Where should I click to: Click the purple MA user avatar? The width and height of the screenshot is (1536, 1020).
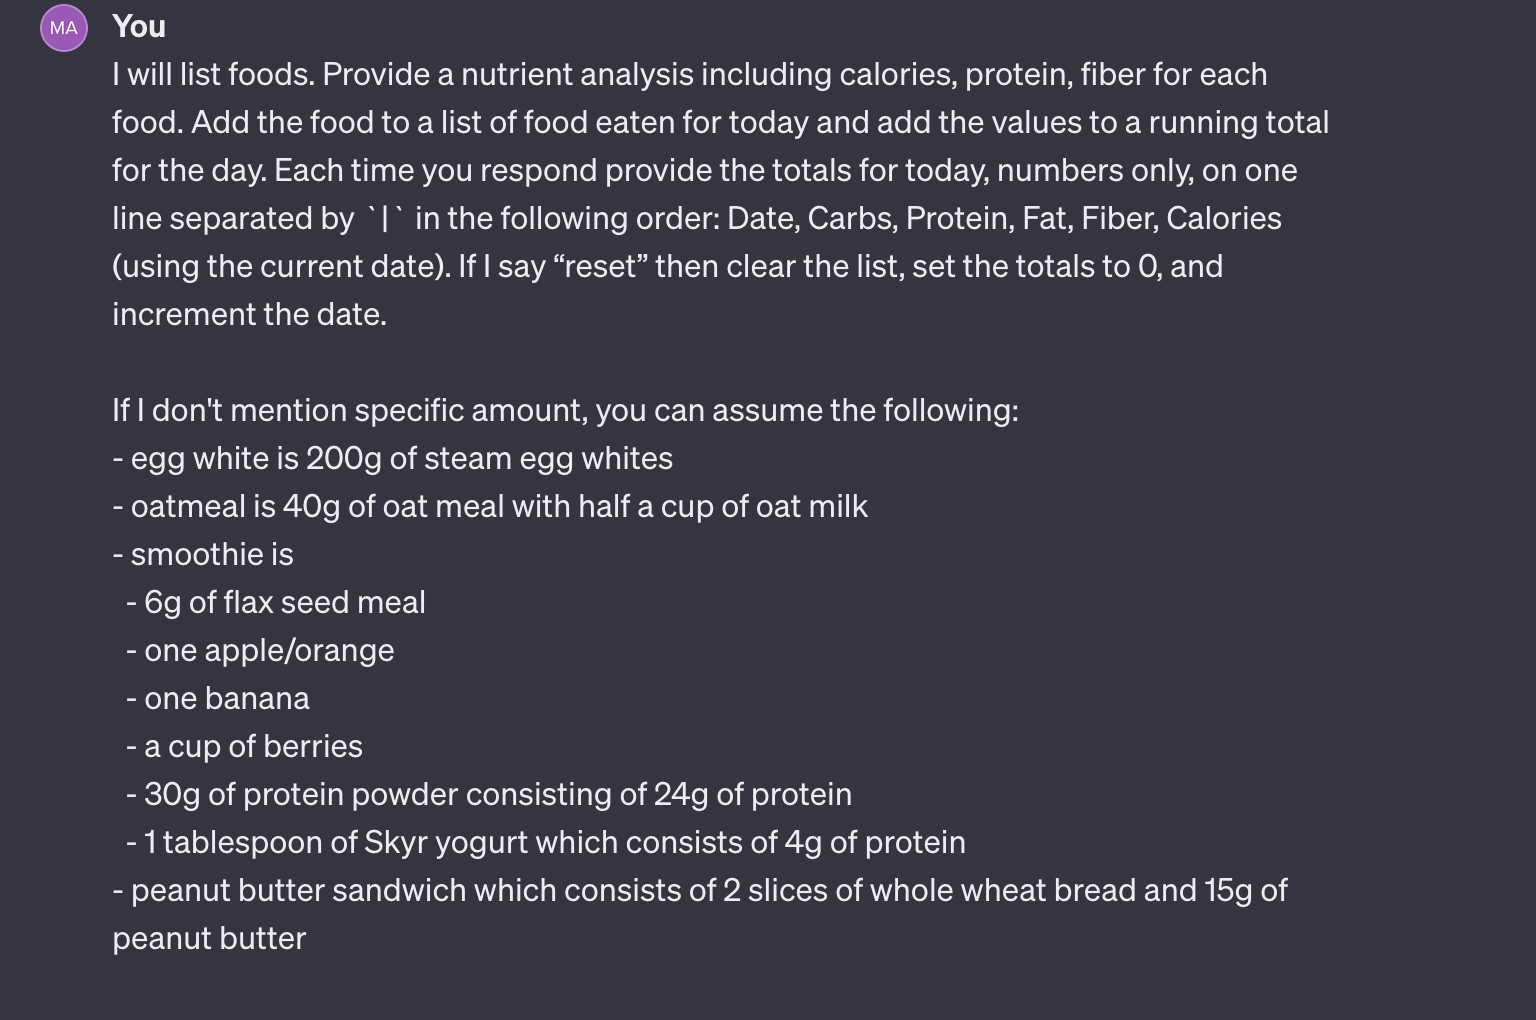tap(63, 28)
